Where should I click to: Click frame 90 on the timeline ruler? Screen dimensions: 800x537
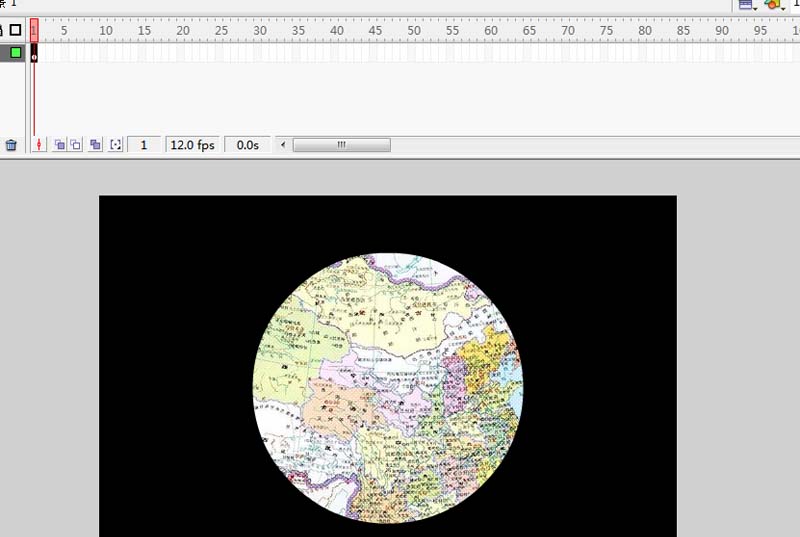click(722, 31)
